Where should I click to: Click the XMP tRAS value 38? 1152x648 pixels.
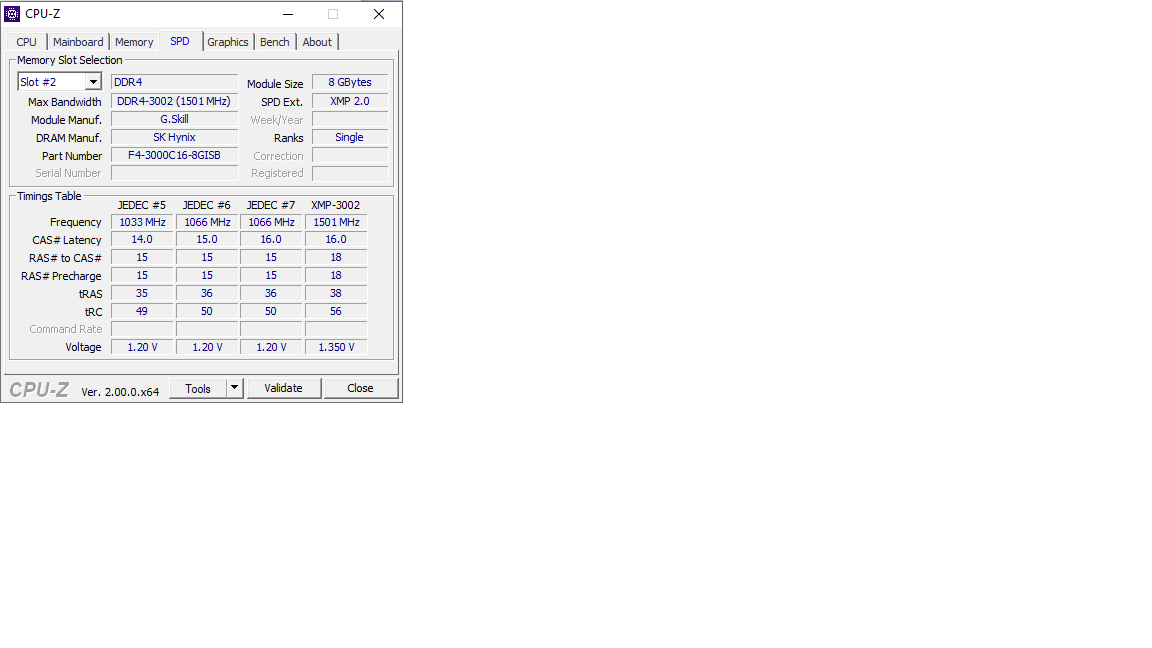336,293
